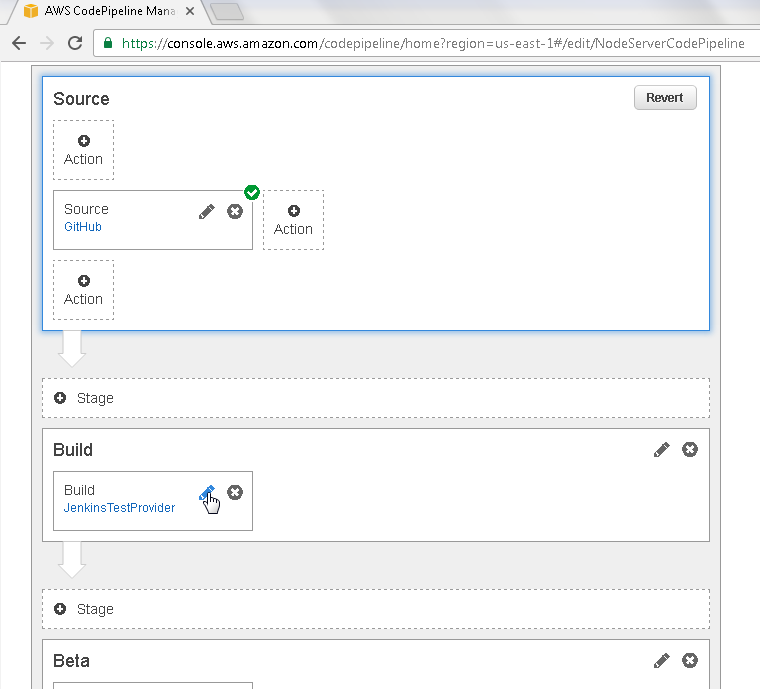This screenshot has height=689, width=760.
Task: Add action below Source GitHub action
Action: point(83,290)
